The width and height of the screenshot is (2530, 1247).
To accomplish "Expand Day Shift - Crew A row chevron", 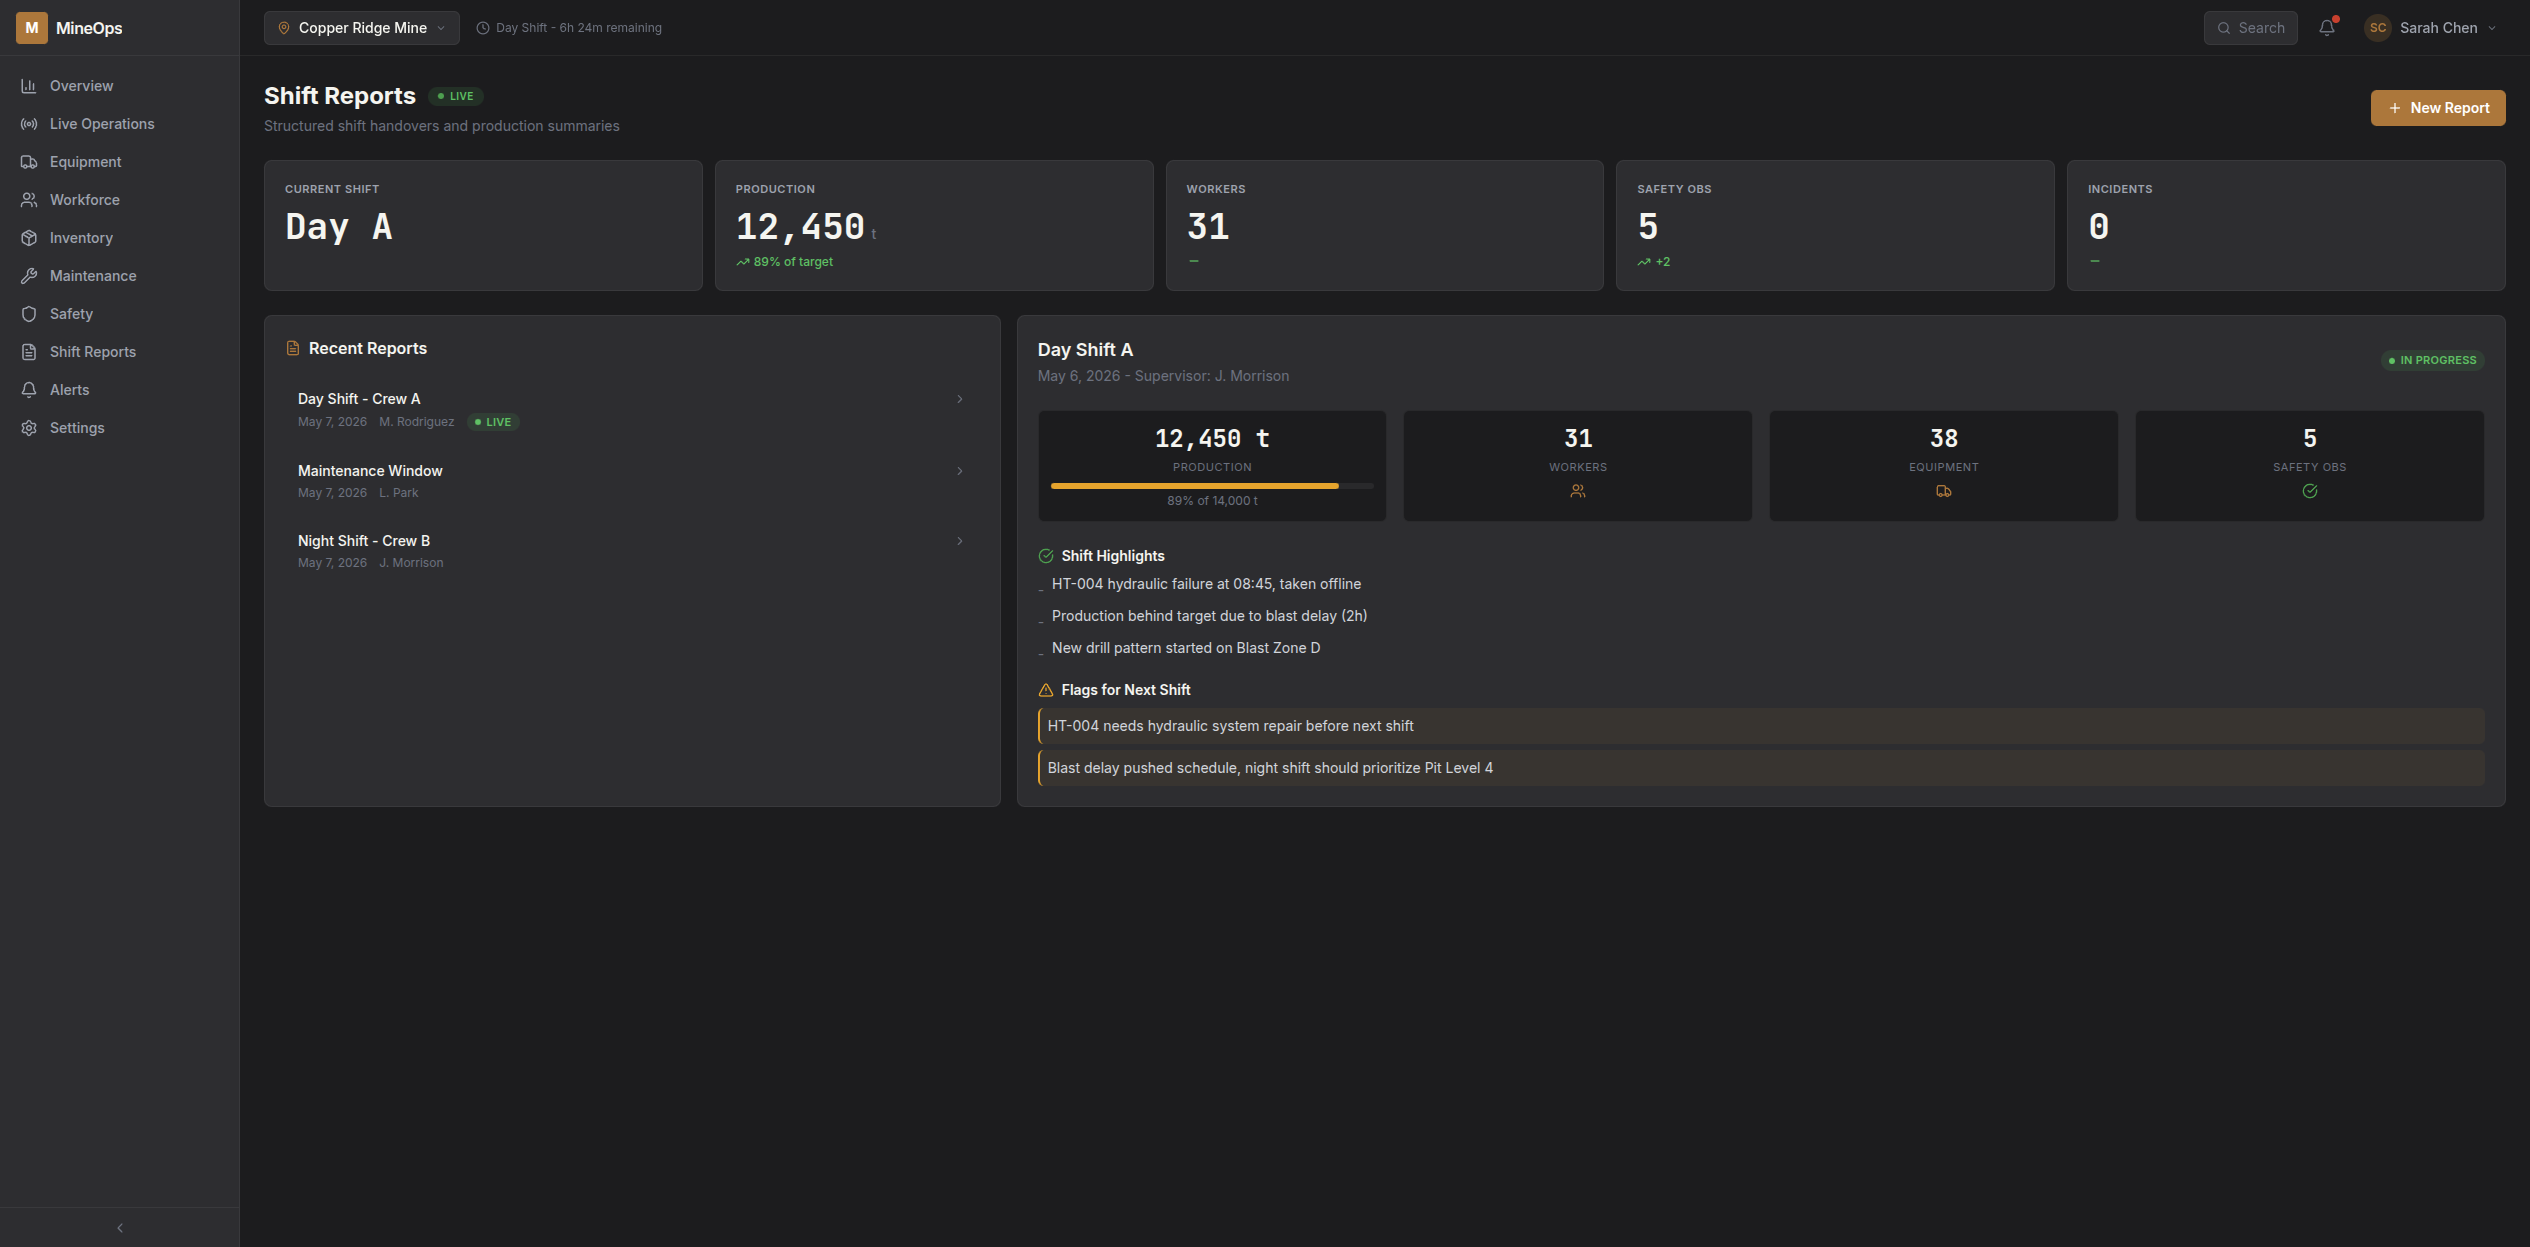I will click(960, 399).
